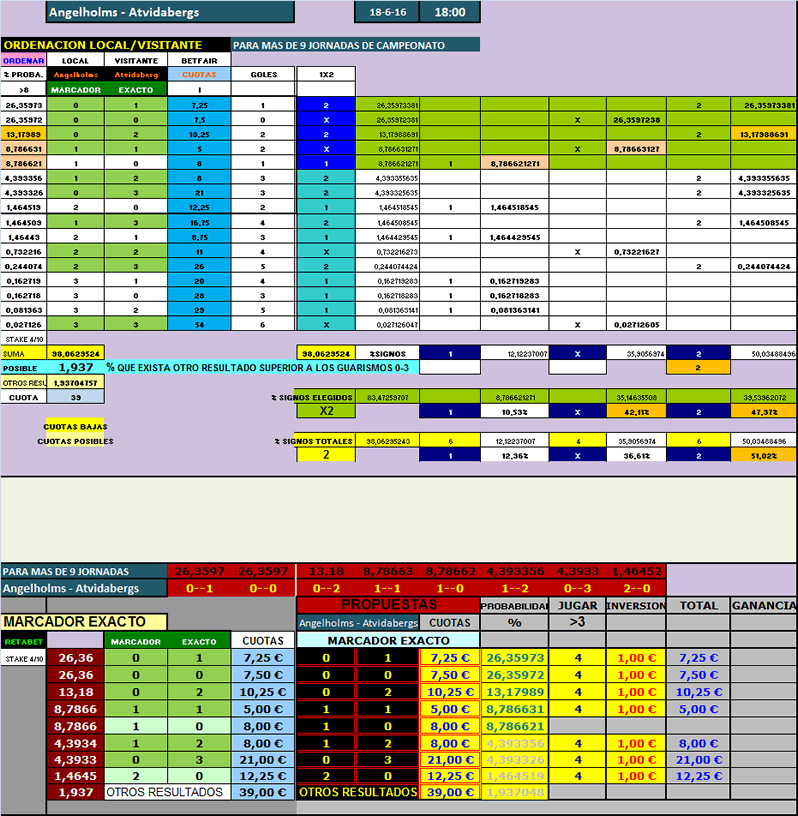Select the value 39 beside CUOTA
This screenshot has width=798, height=816.
(x=75, y=397)
